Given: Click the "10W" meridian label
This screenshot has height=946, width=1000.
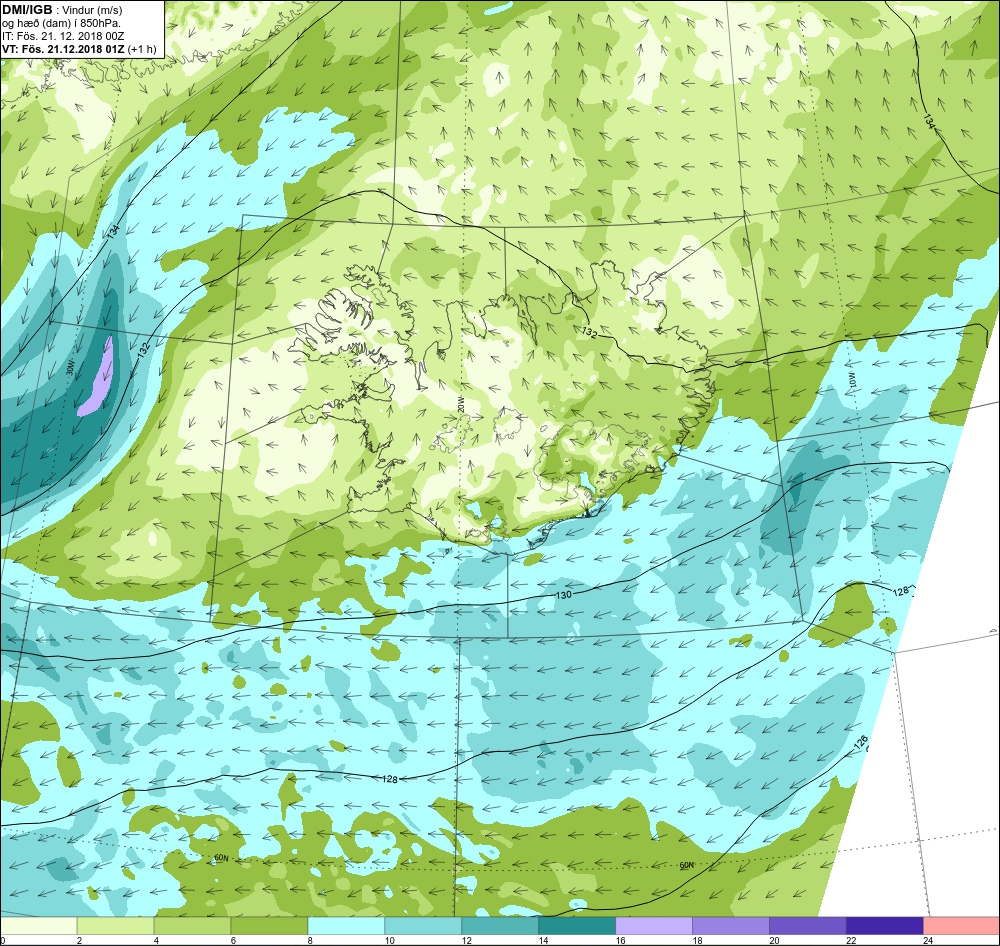Looking at the screenshot, I should [x=851, y=380].
